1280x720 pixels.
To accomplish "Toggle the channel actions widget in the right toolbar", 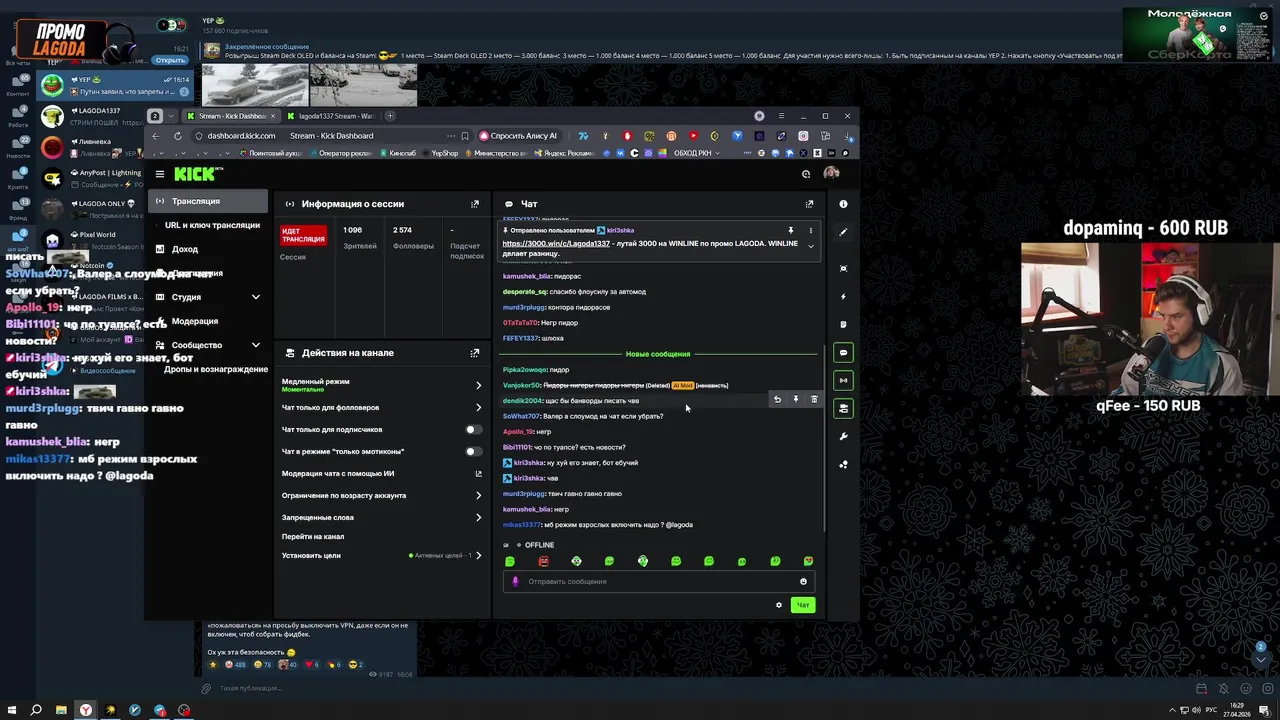I will point(843,408).
